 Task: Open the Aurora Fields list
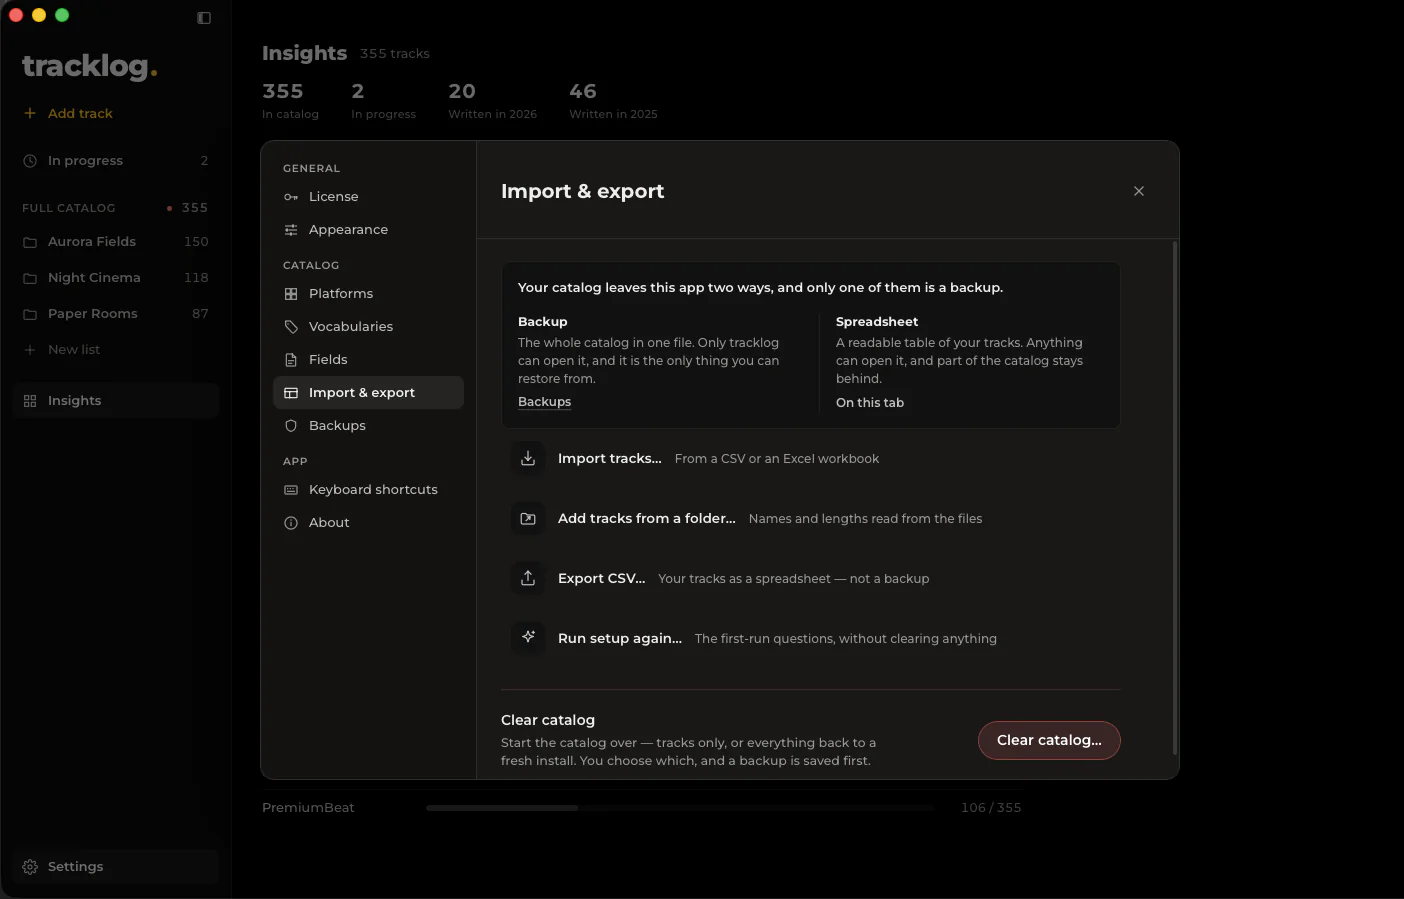pyautogui.click(x=116, y=242)
